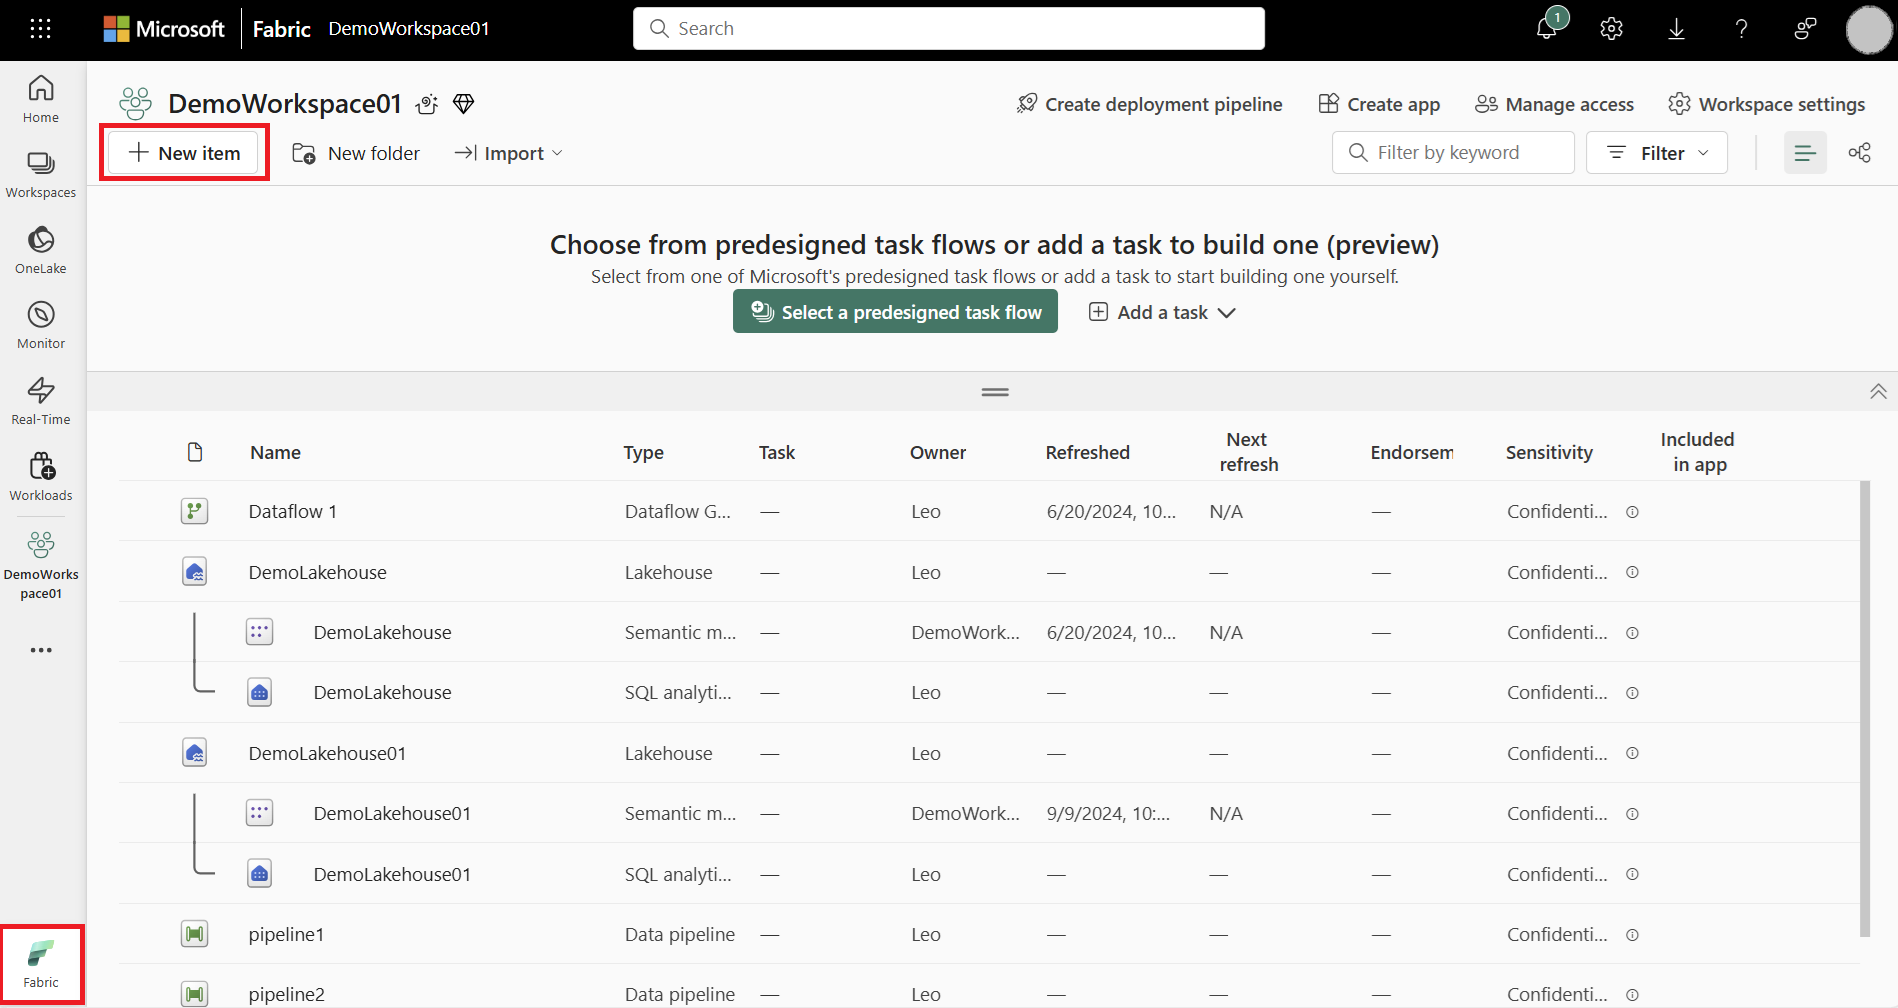Collapse the task flow panel chevron
This screenshot has height=1008, width=1898.
1878,392
